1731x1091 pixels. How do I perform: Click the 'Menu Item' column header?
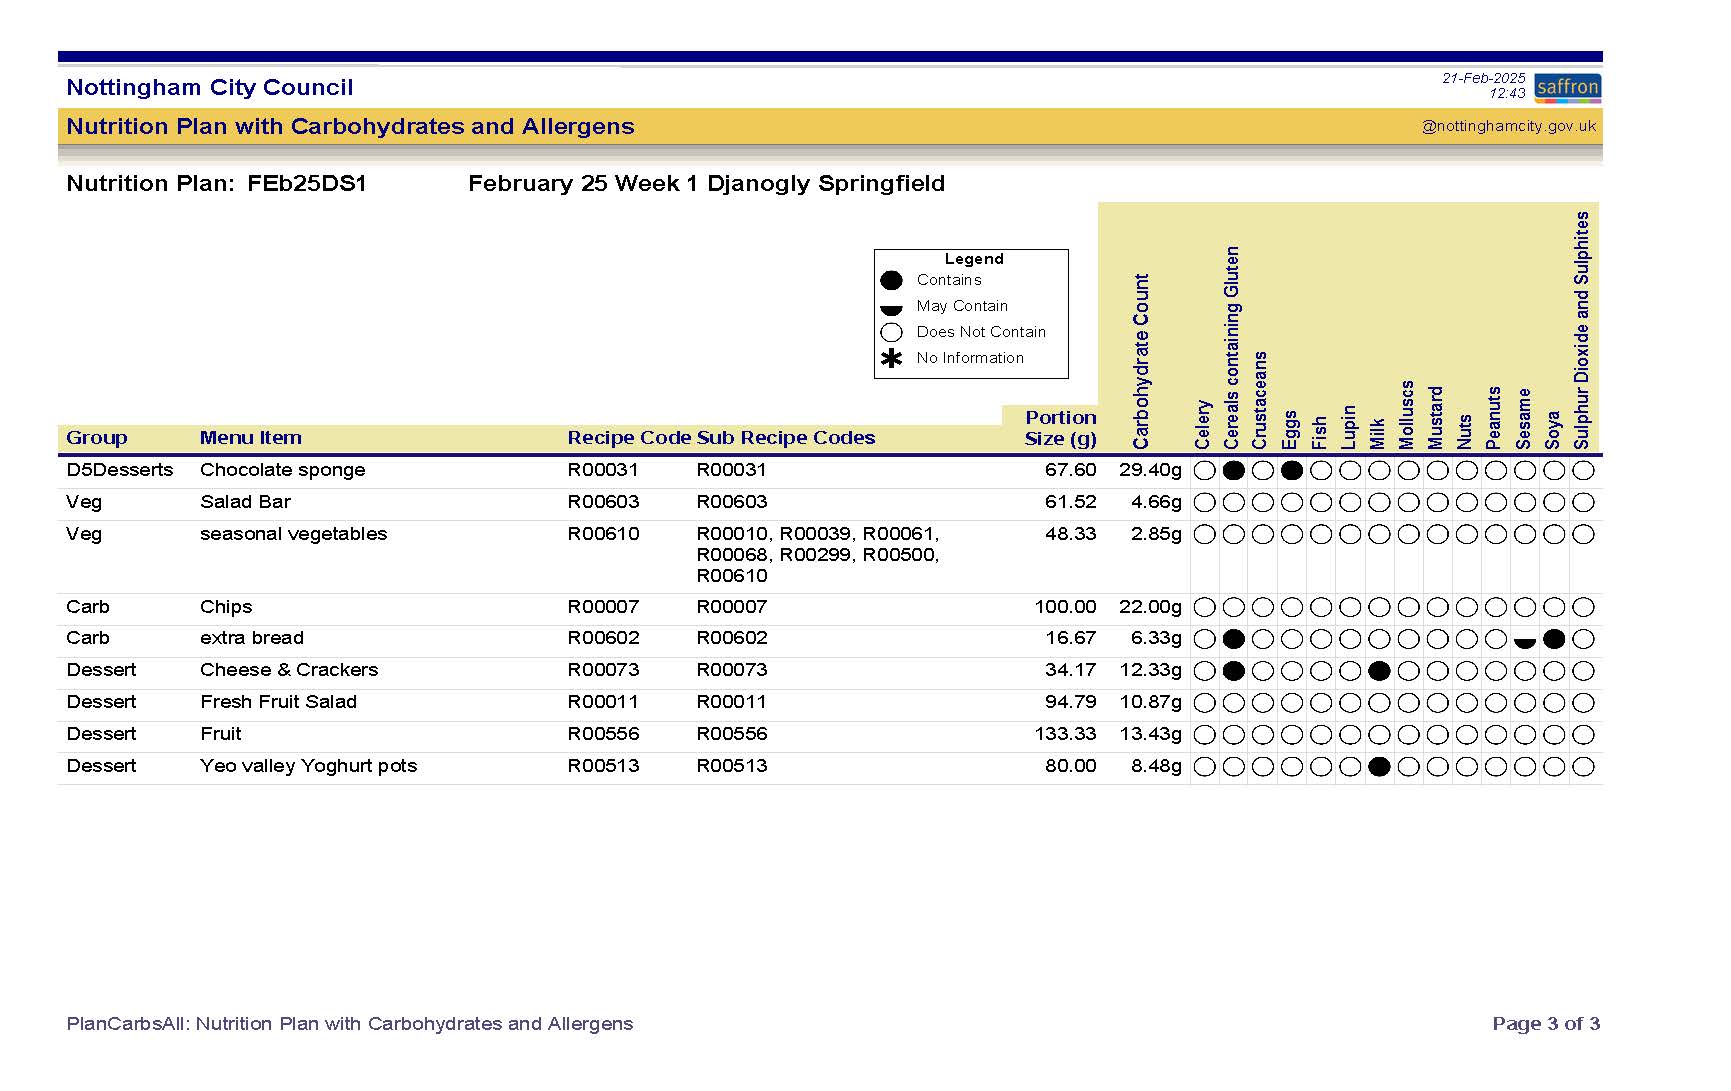tap(250, 438)
